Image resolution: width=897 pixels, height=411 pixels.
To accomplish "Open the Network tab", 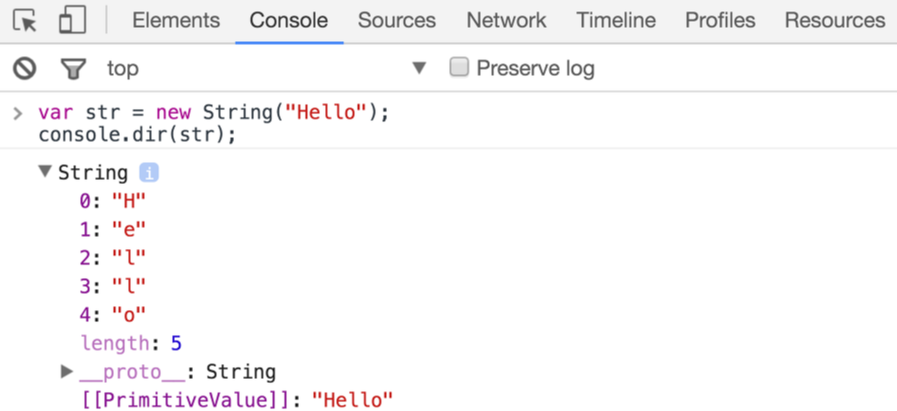I will [506, 21].
